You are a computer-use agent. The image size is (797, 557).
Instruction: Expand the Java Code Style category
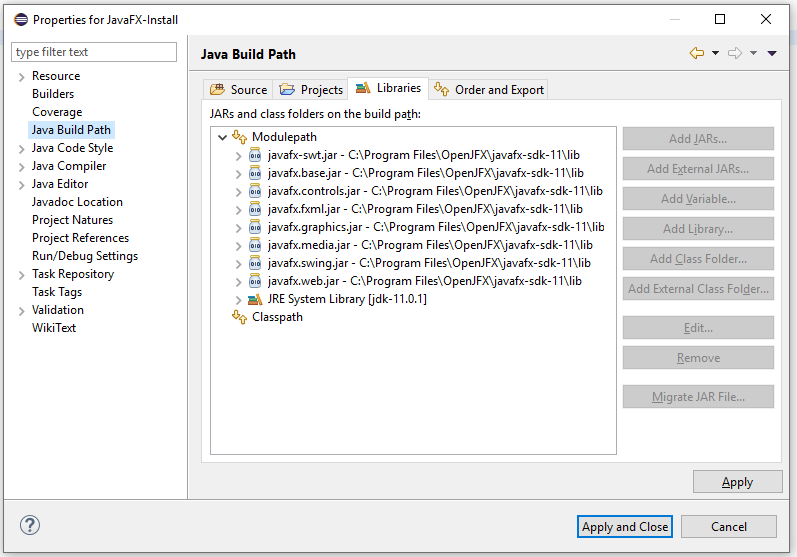click(x=21, y=148)
